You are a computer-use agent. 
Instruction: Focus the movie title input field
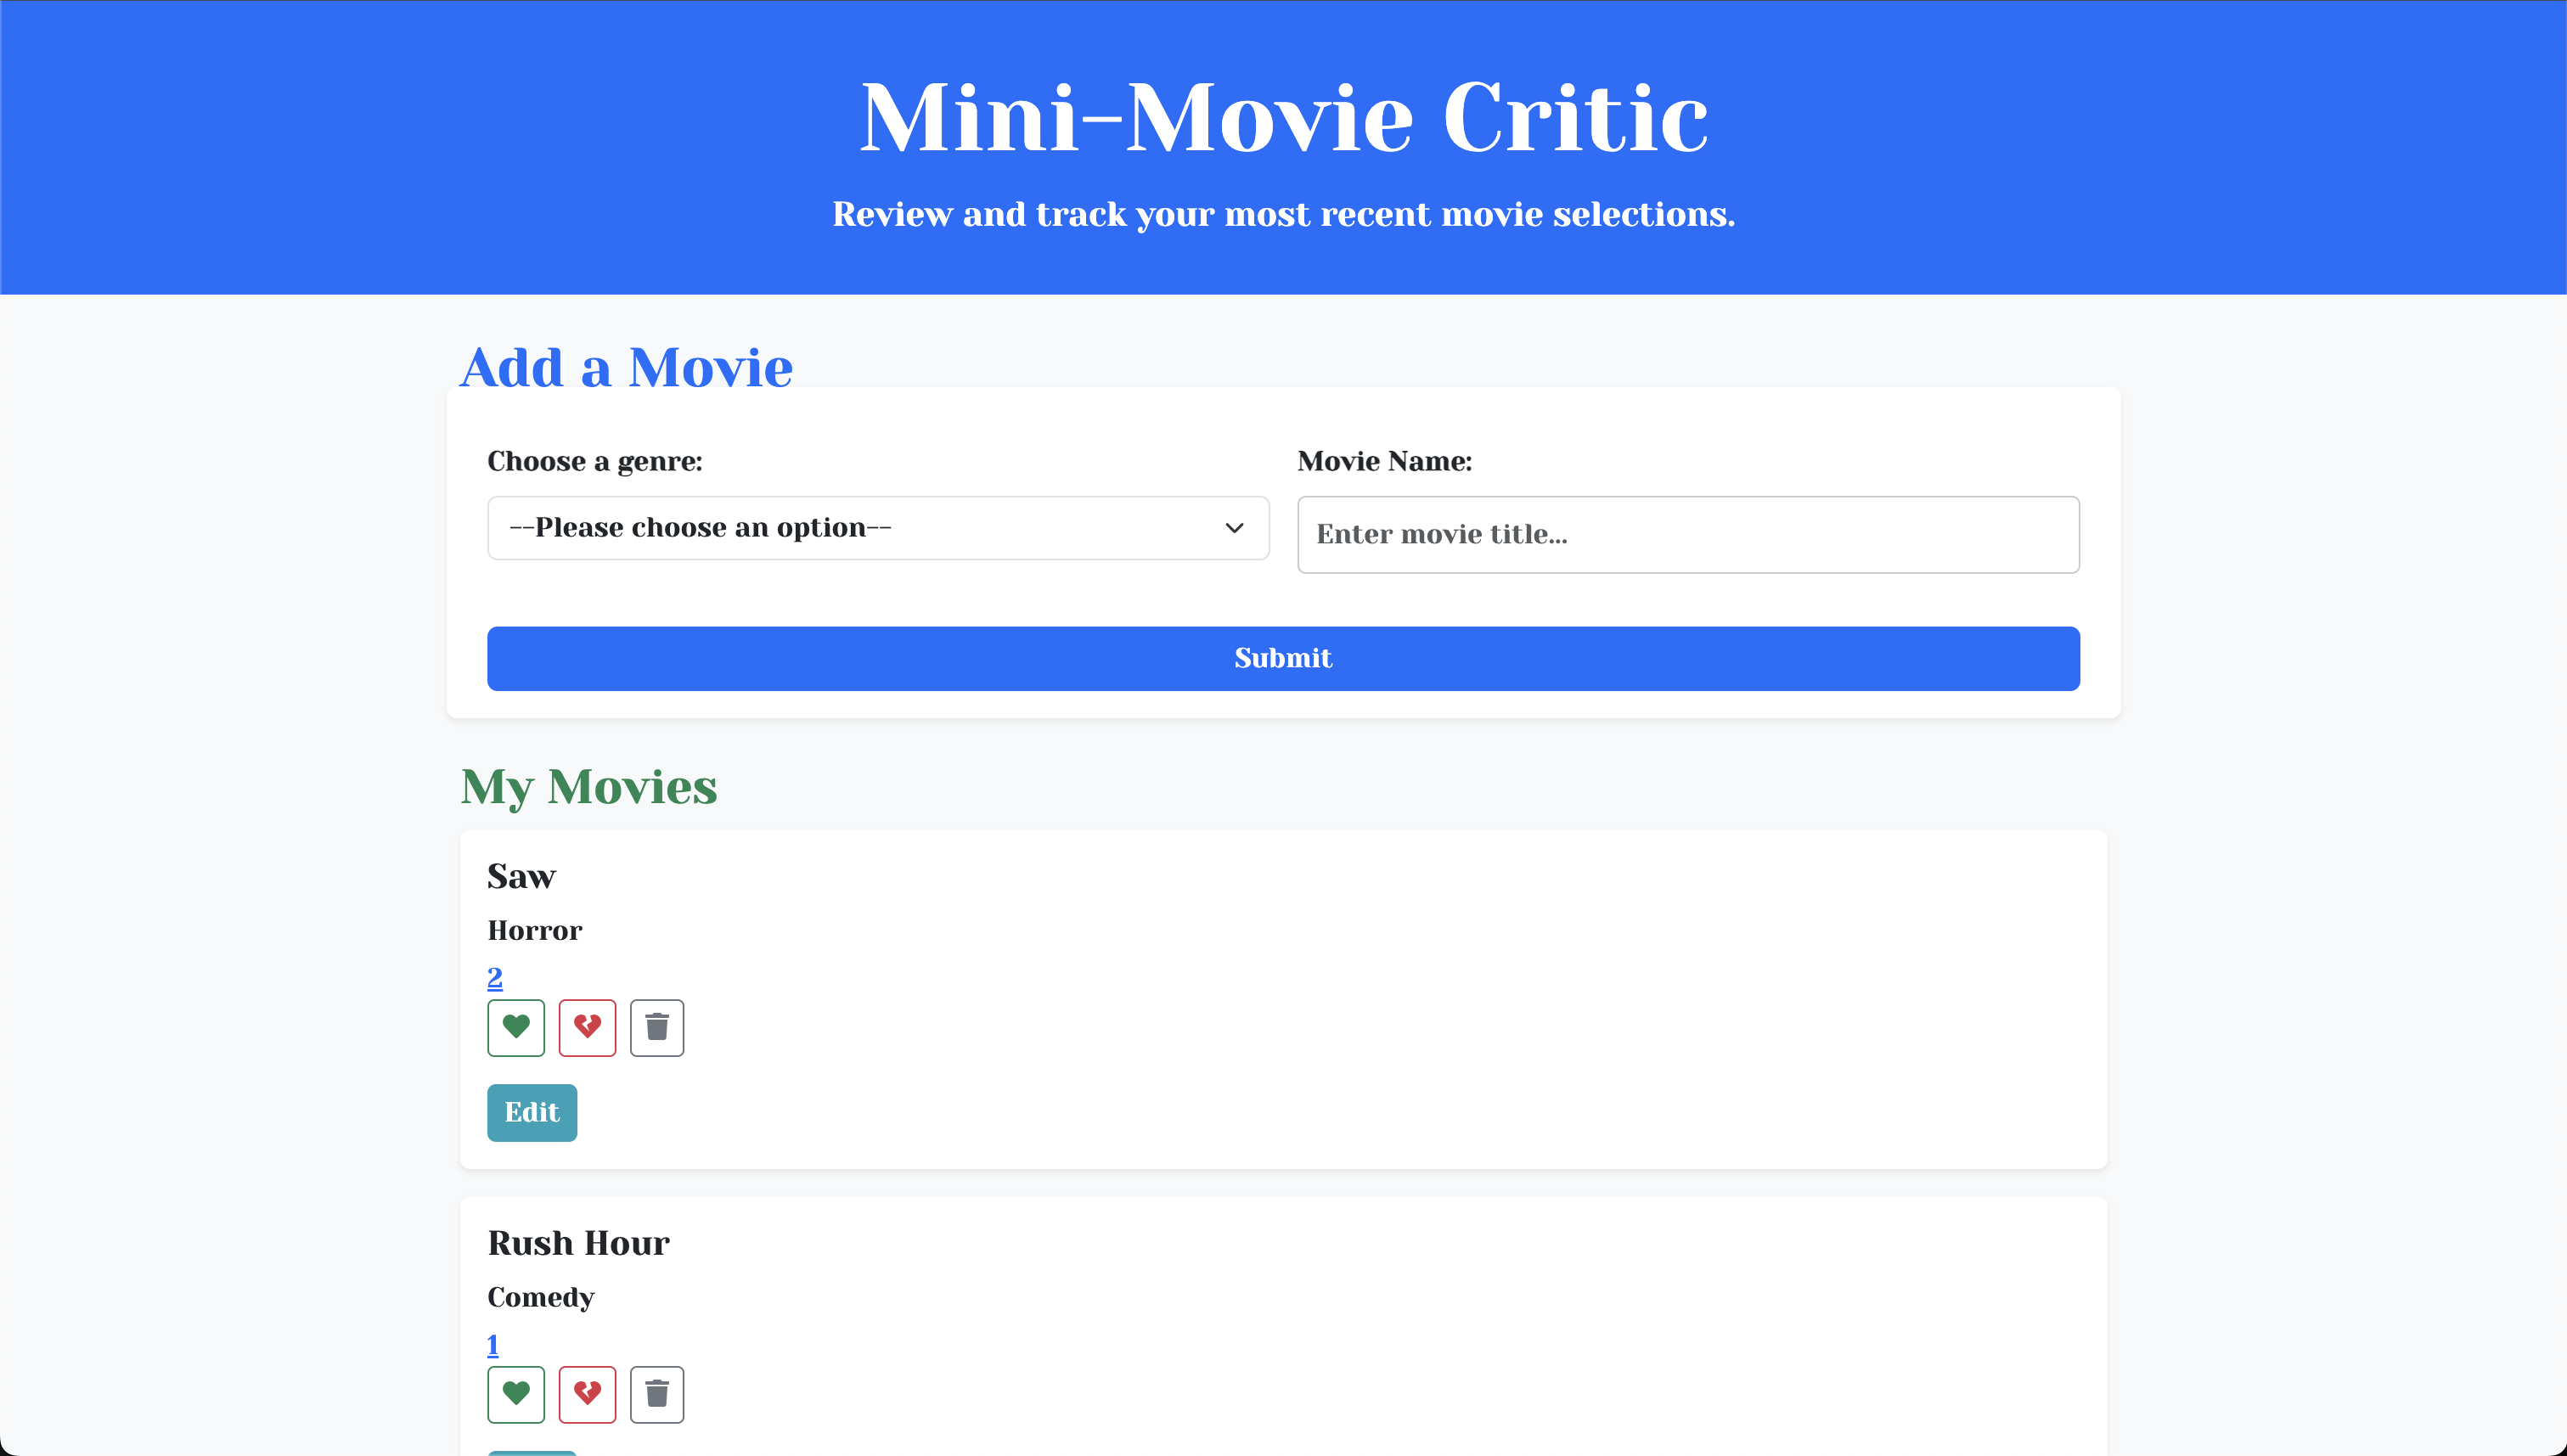(x=1688, y=535)
